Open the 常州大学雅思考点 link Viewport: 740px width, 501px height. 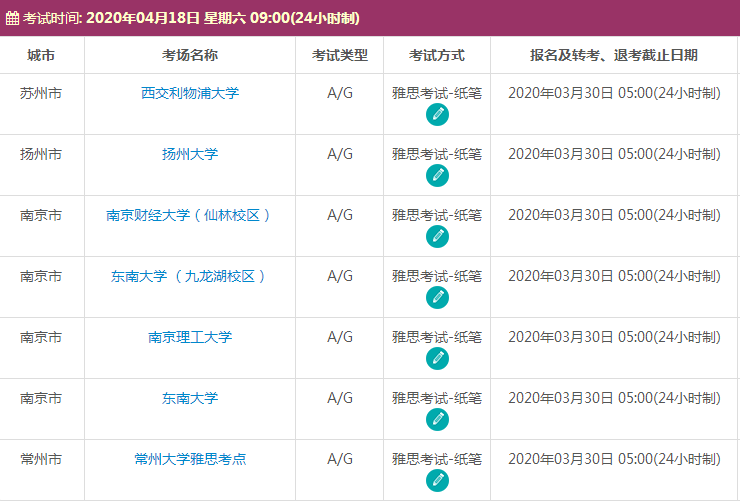[190, 459]
